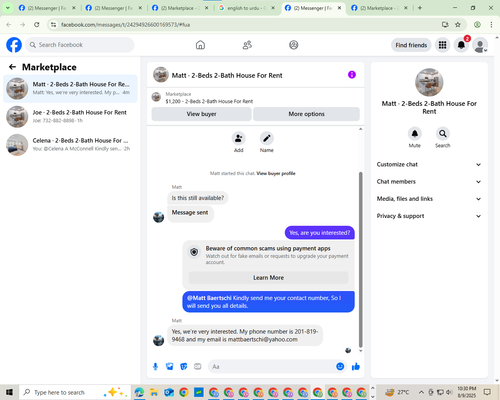Open the Facebook logo home link
The width and height of the screenshot is (500, 400).
pos(14,45)
